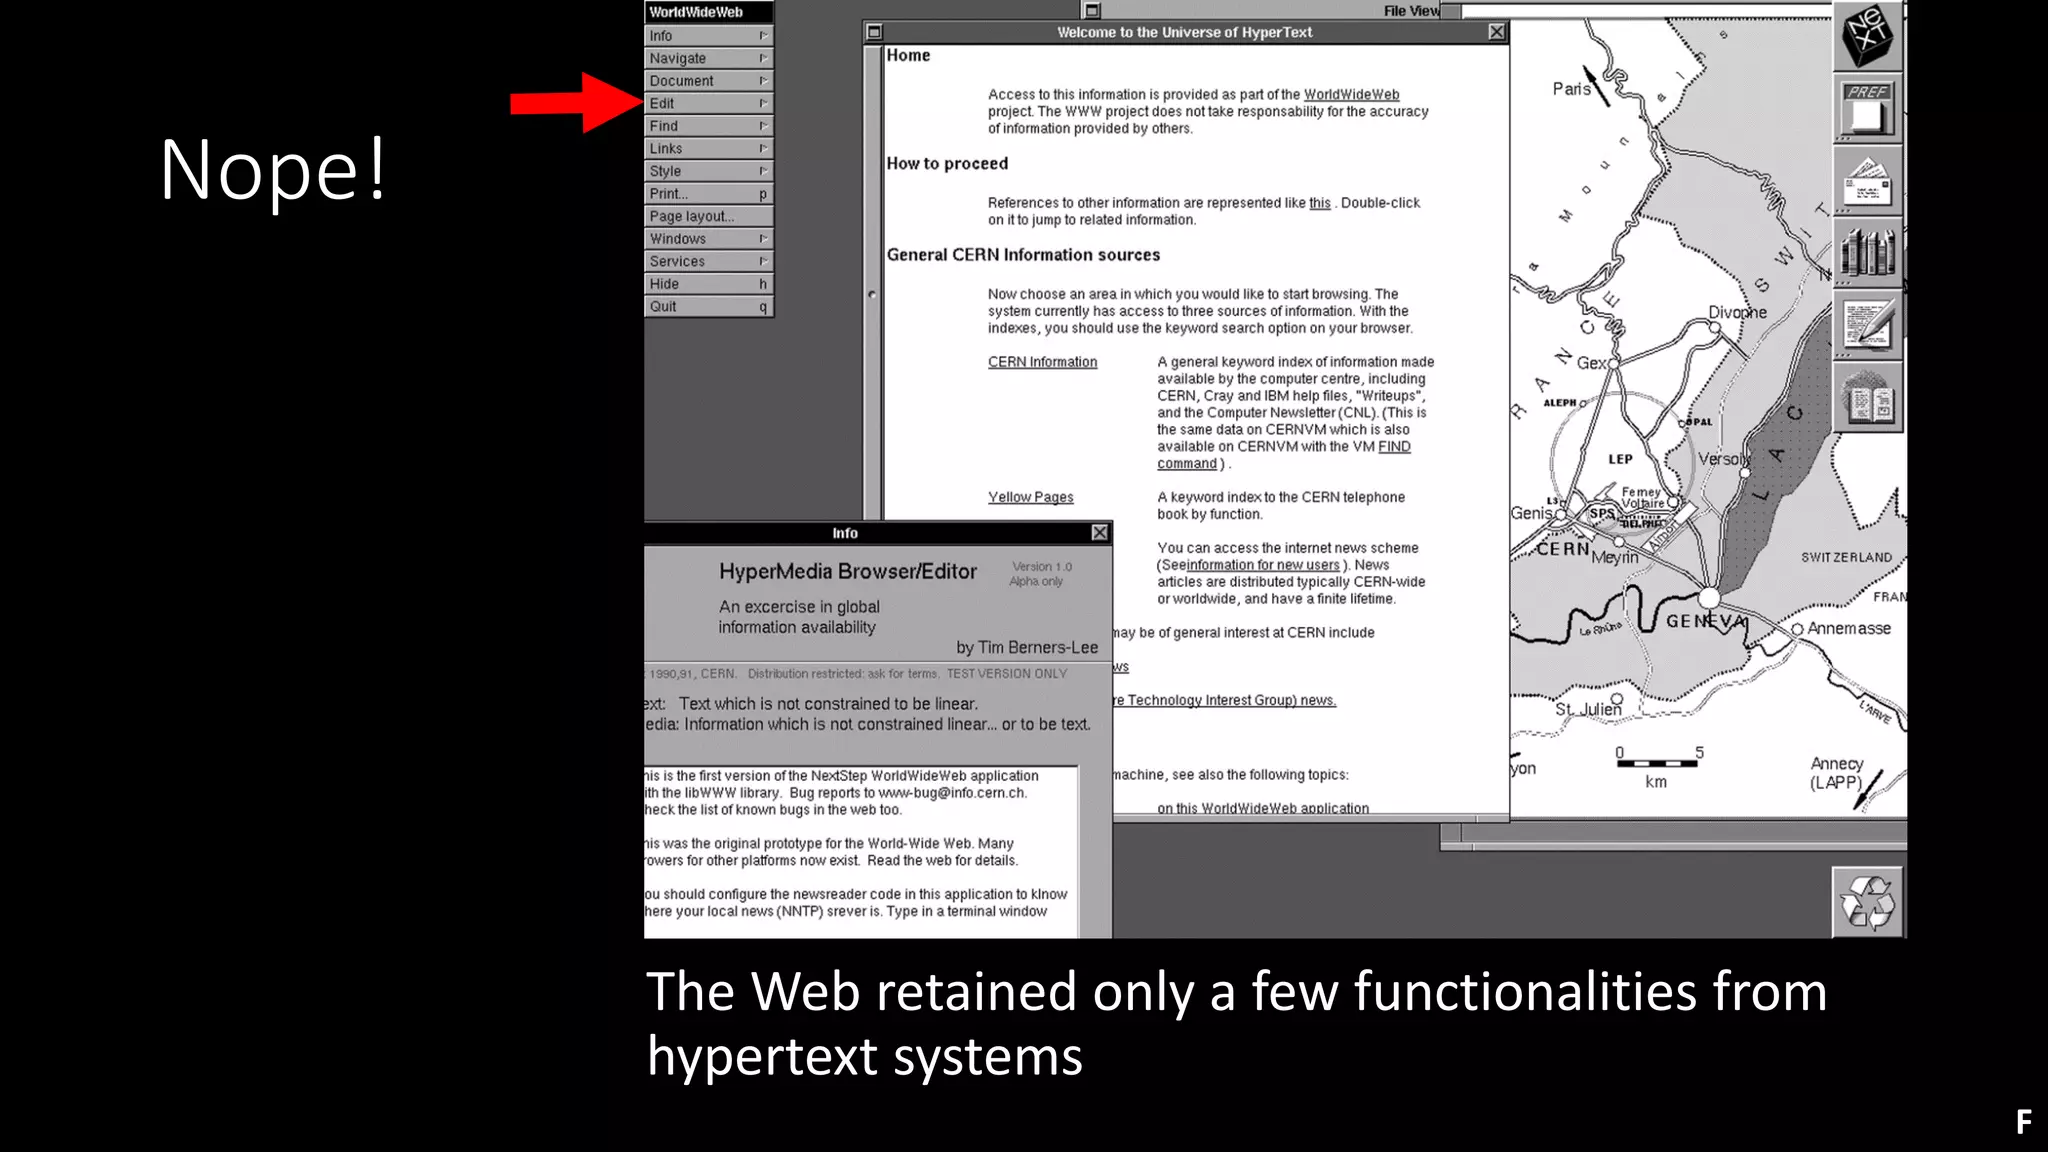Open the Document submenu
This screenshot has width=2048, height=1152.
click(709, 81)
